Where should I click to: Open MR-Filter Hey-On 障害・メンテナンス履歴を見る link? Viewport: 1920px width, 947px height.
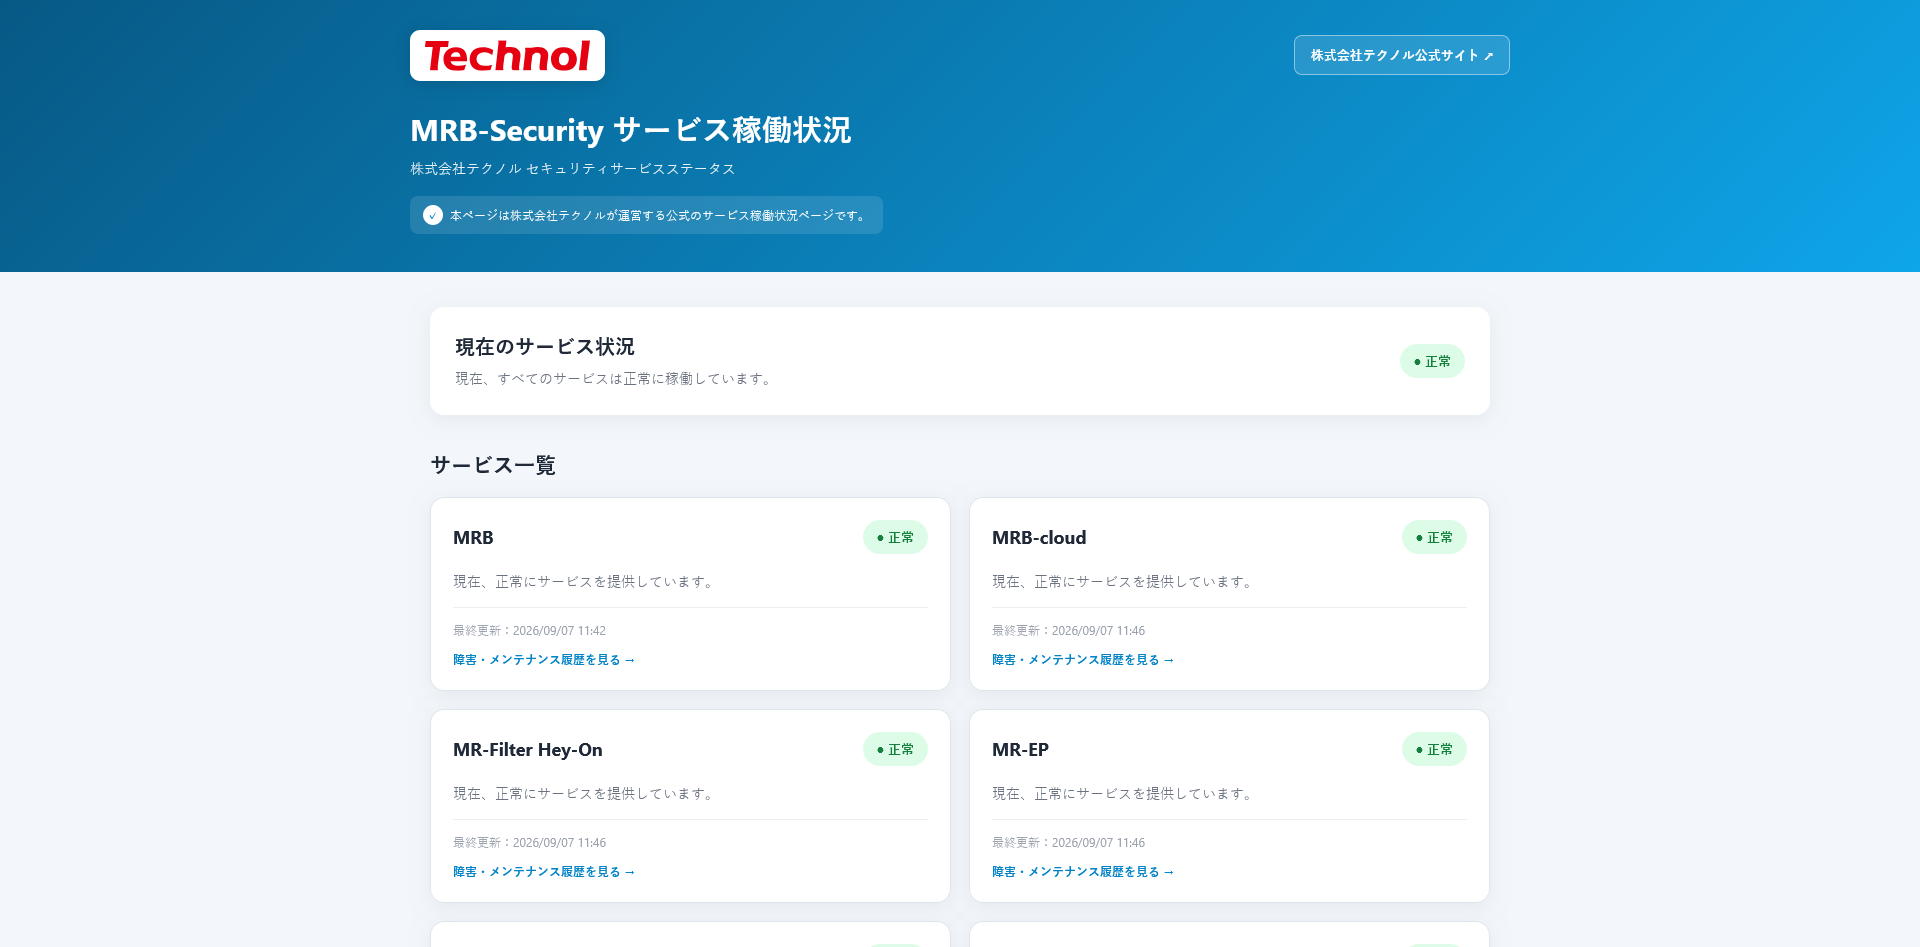(x=544, y=872)
